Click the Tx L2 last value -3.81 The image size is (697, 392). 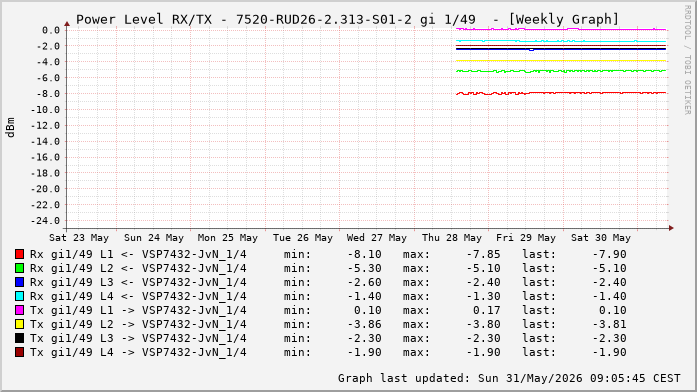[x=609, y=324]
